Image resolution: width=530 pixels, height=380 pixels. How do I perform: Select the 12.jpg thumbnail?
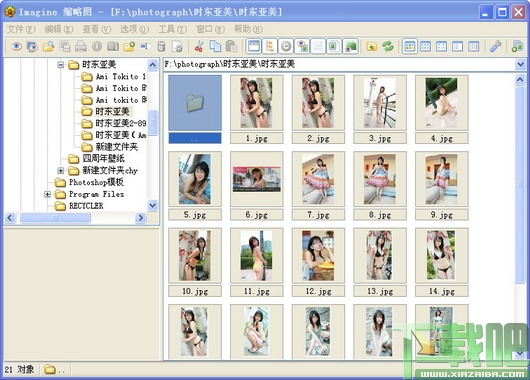click(x=318, y=256)
